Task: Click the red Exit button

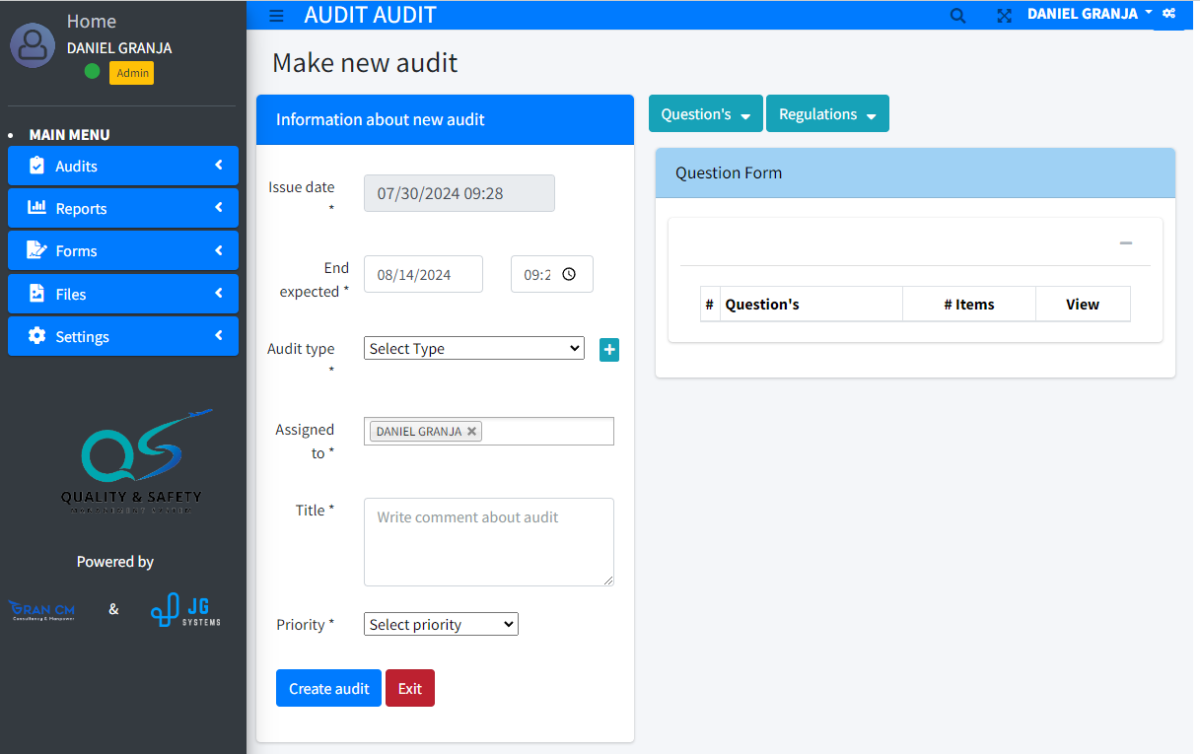Action: (410, 688)
